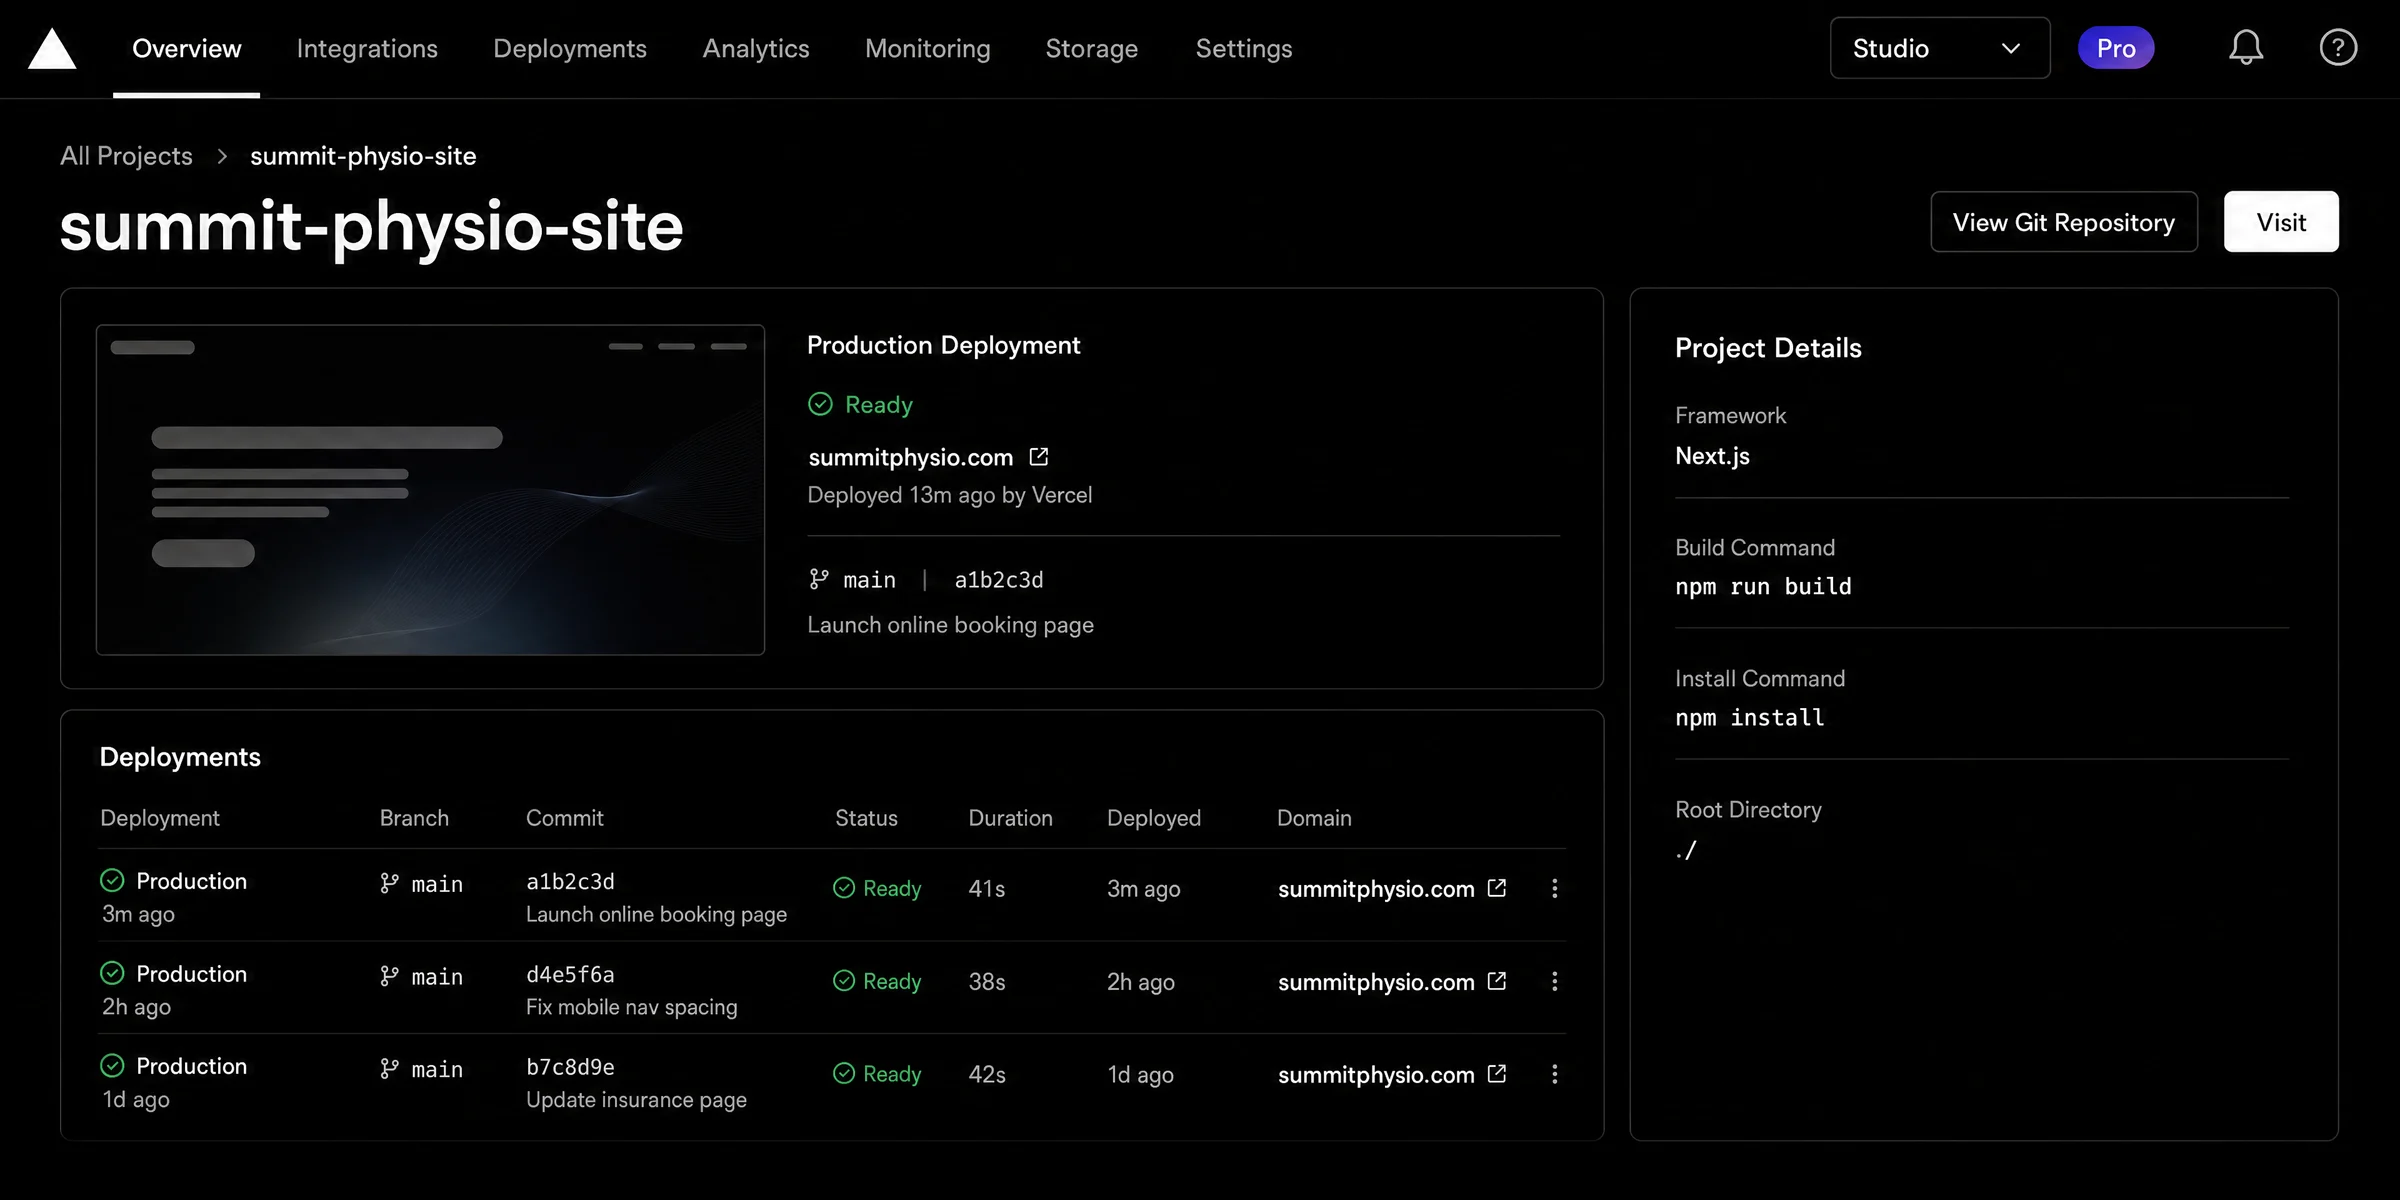Open more options menu for a1b2c3d deployment

tap(1554, 888)
